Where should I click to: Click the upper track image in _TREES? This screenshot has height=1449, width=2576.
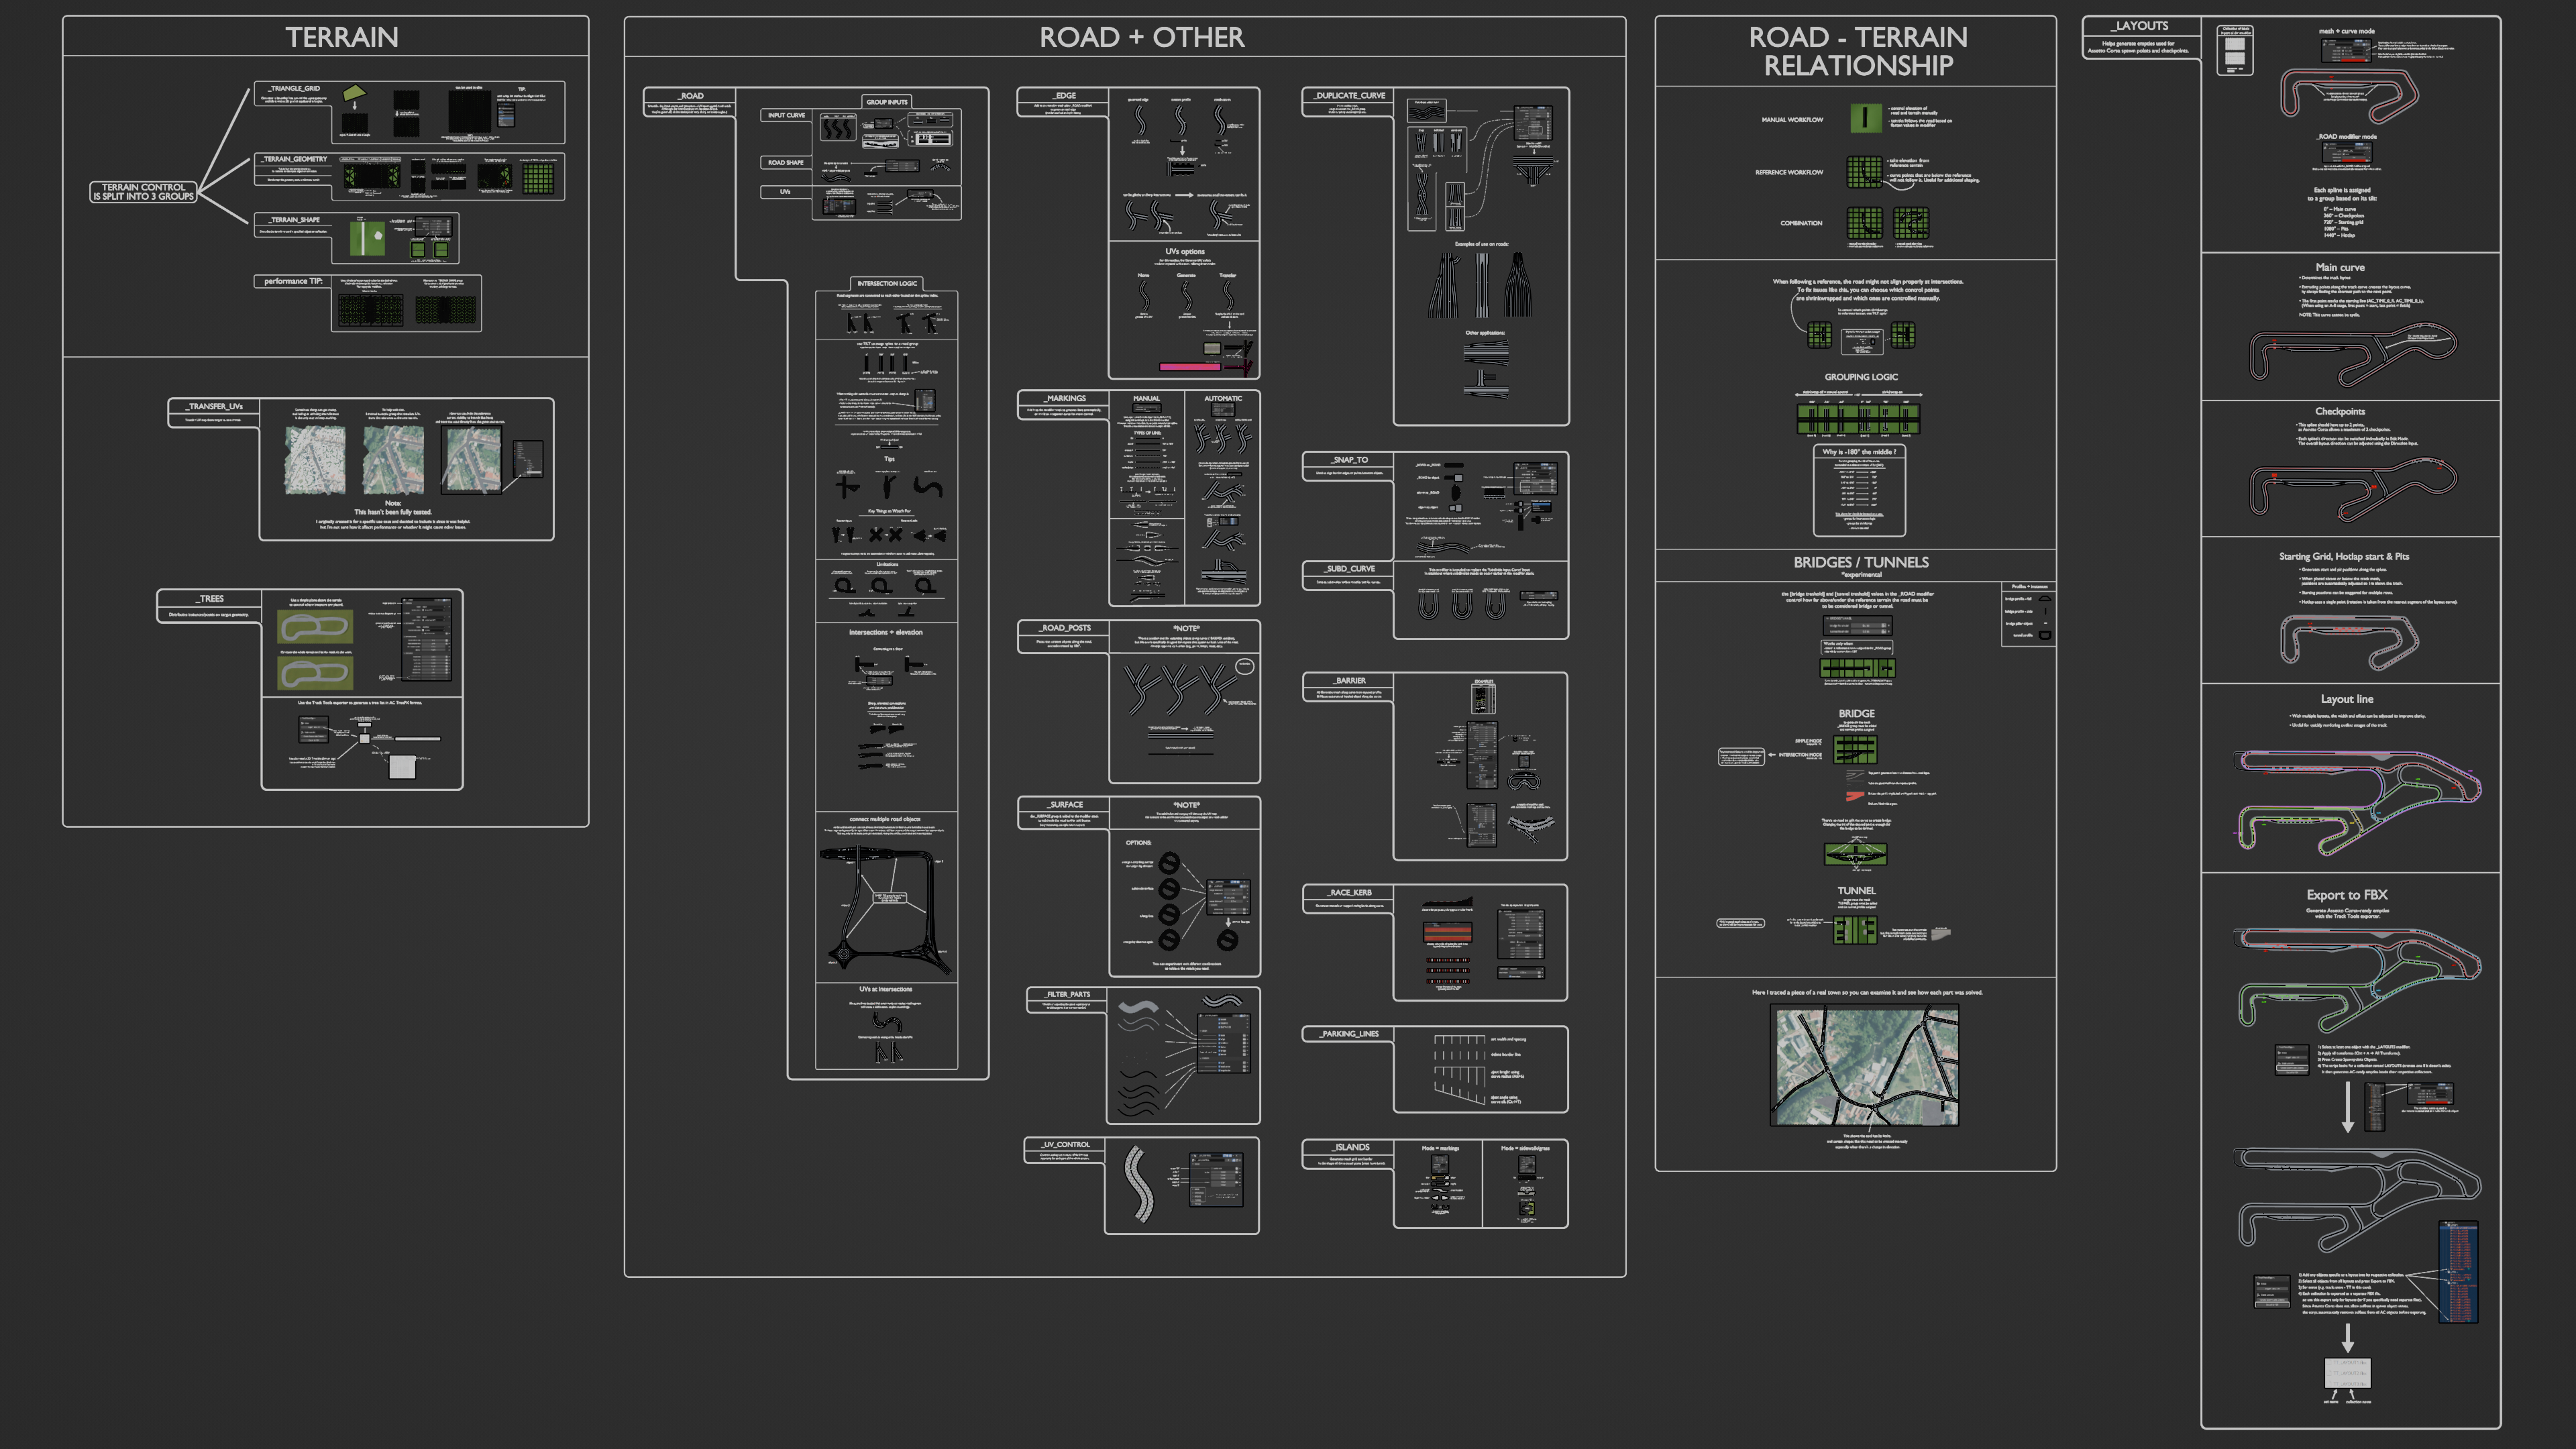point(314,628)
